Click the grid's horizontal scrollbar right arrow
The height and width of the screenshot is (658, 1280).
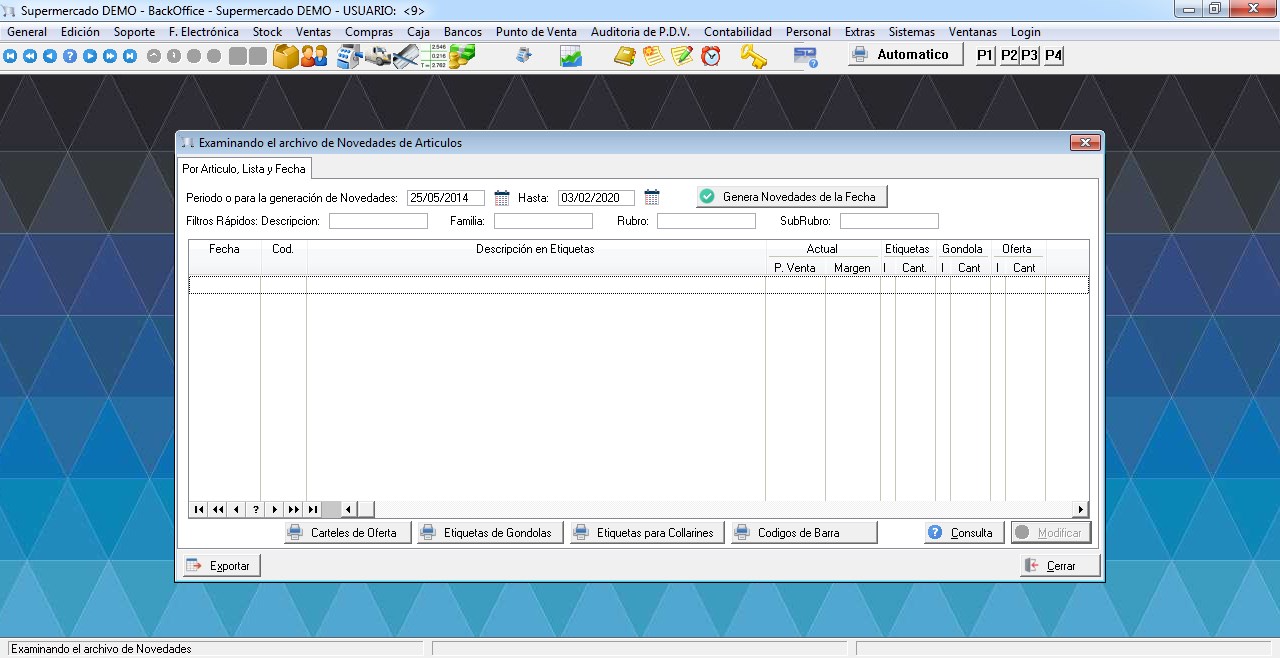pos(1080,509)
